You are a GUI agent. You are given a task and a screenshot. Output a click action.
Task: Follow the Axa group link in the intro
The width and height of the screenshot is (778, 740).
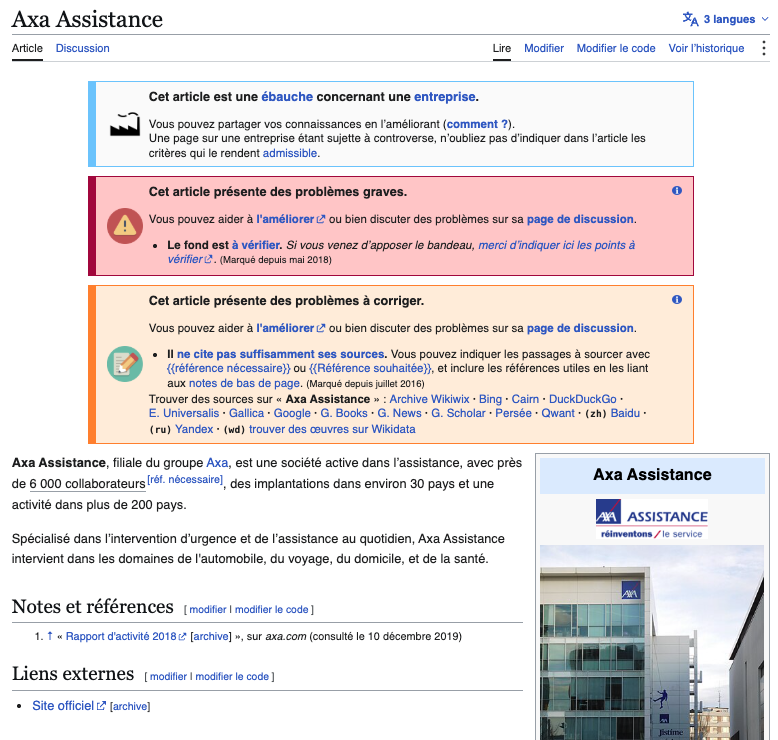[x=217, y=463]
